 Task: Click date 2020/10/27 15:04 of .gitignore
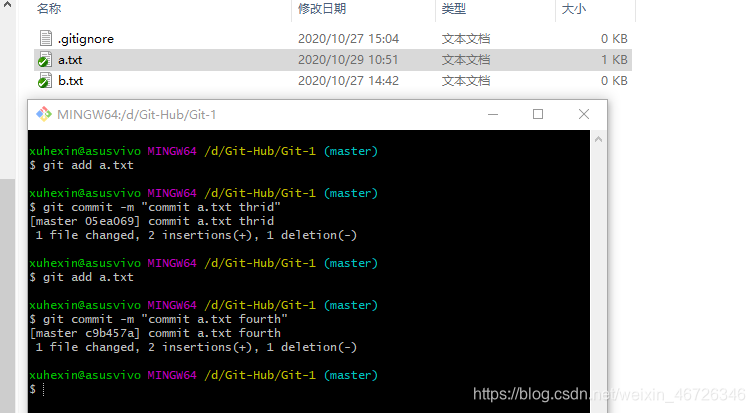pyautogui.click(x=348, y=39)
